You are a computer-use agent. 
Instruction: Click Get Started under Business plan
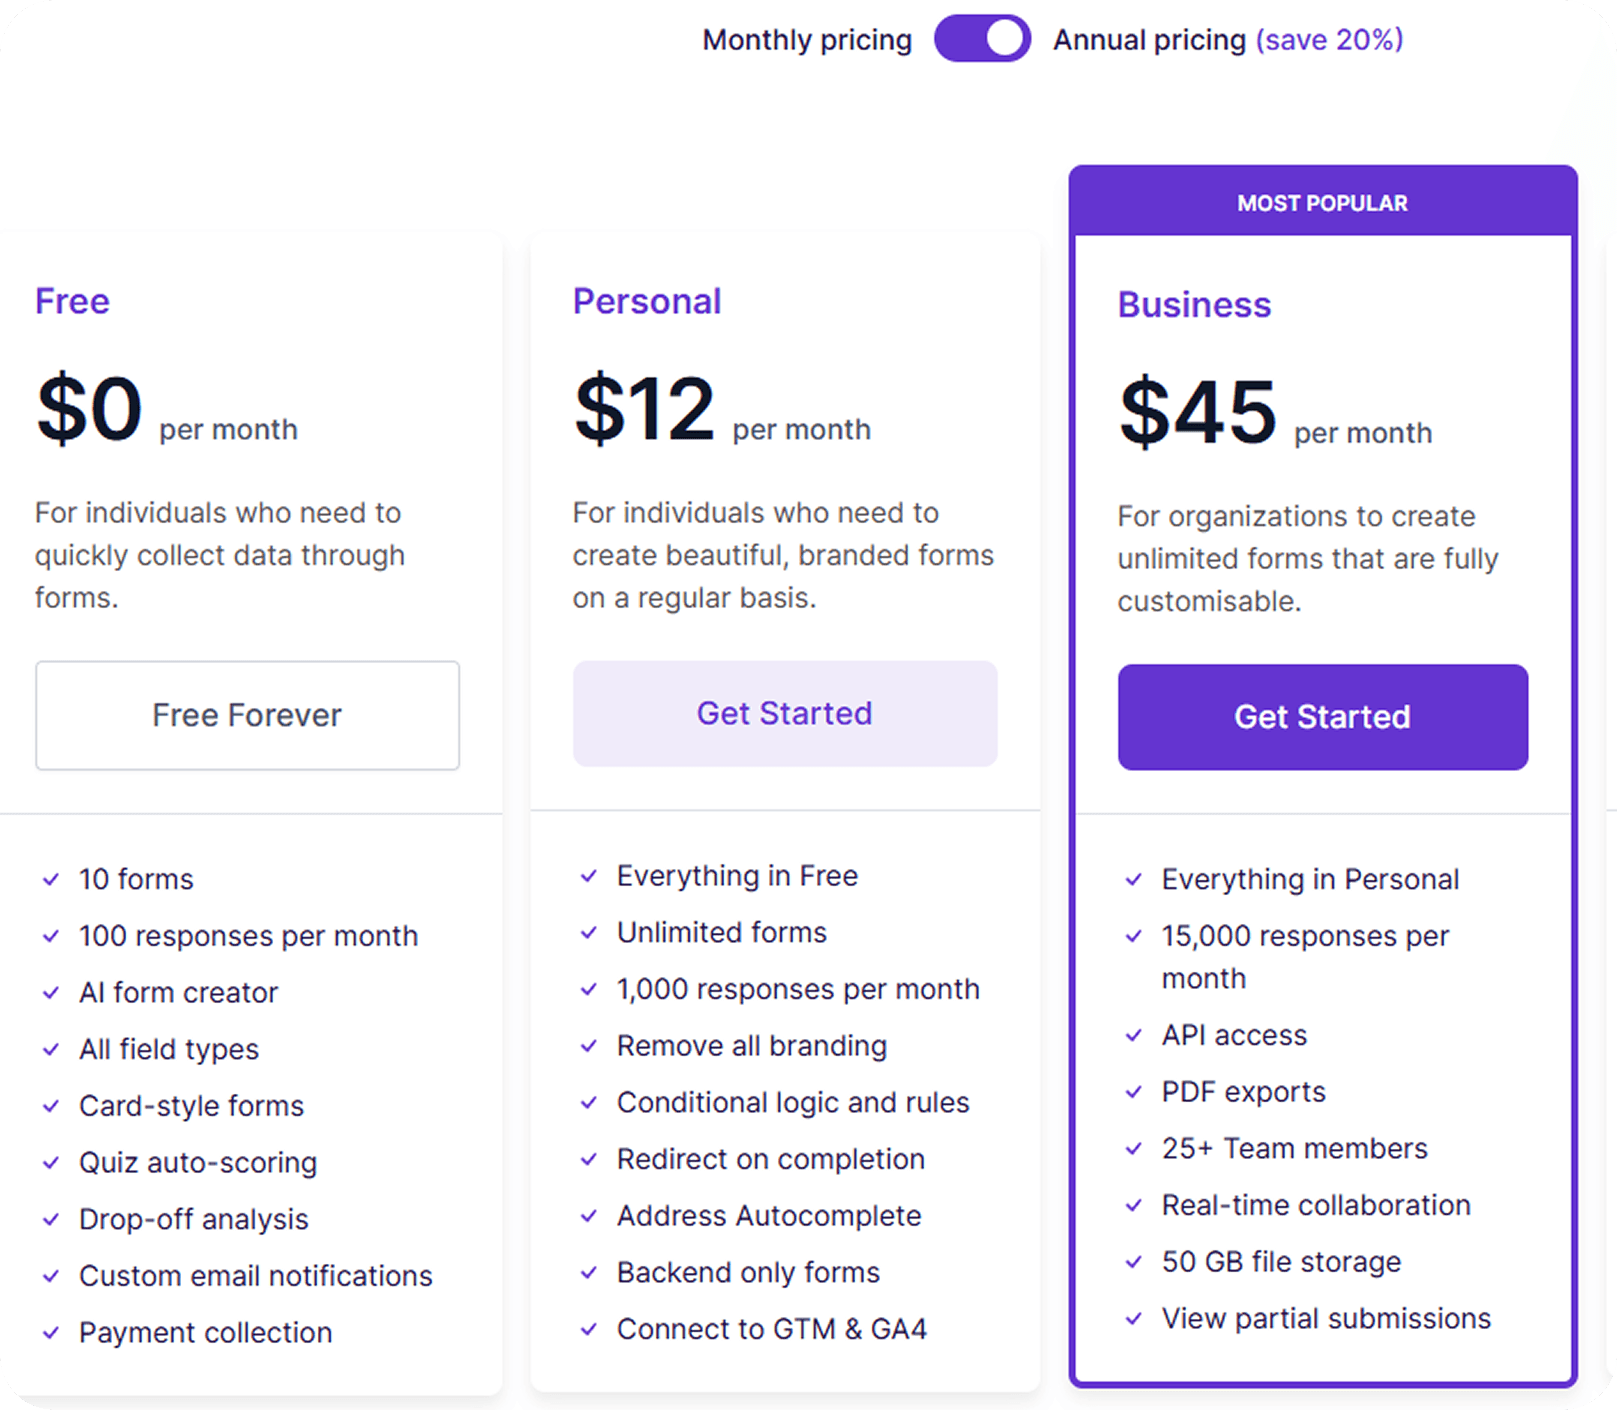pyautogui.click(x=1322, y=717)
